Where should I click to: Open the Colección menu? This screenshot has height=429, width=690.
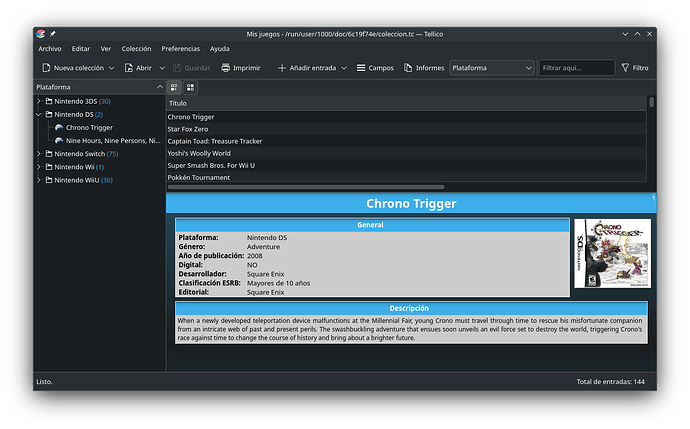coord(136,49)
